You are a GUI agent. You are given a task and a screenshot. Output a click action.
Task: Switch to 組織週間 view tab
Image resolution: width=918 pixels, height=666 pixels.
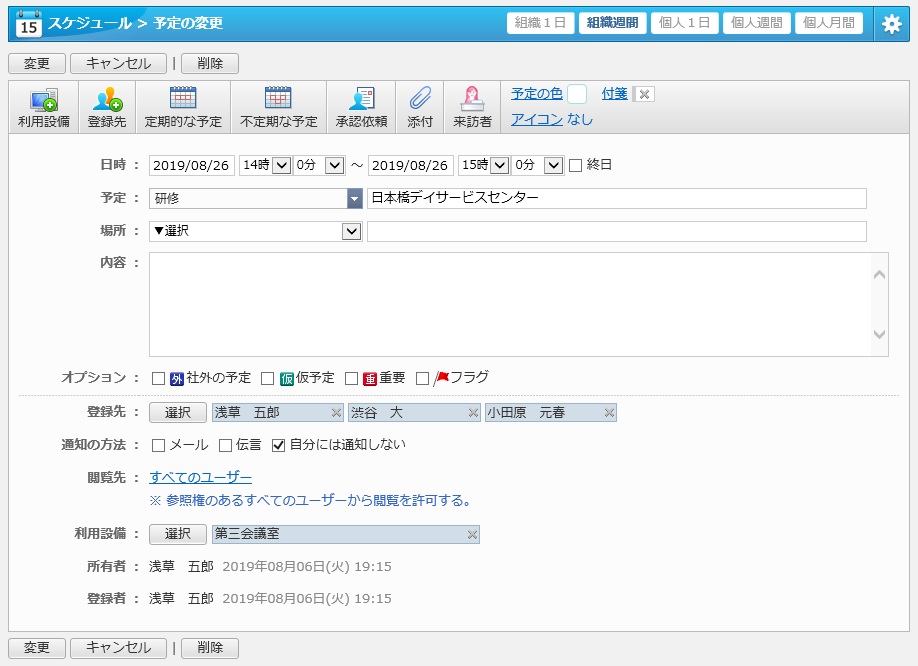[x=612, y=23]
